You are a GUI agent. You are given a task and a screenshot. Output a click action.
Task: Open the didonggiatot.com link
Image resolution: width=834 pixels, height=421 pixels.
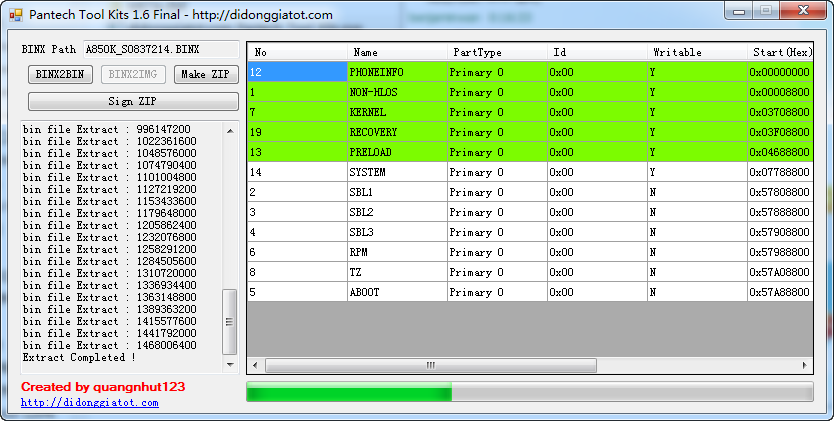[90, 402]
